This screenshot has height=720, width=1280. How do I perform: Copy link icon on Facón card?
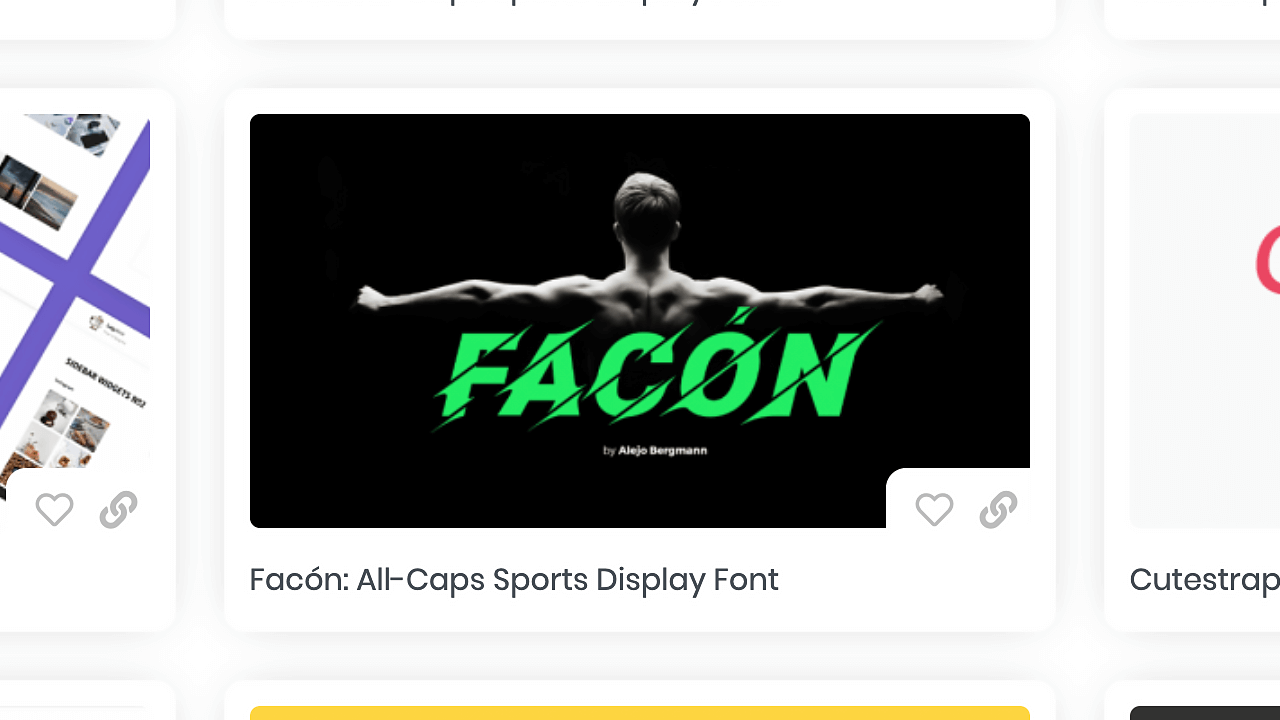click(x=998, y=510)
